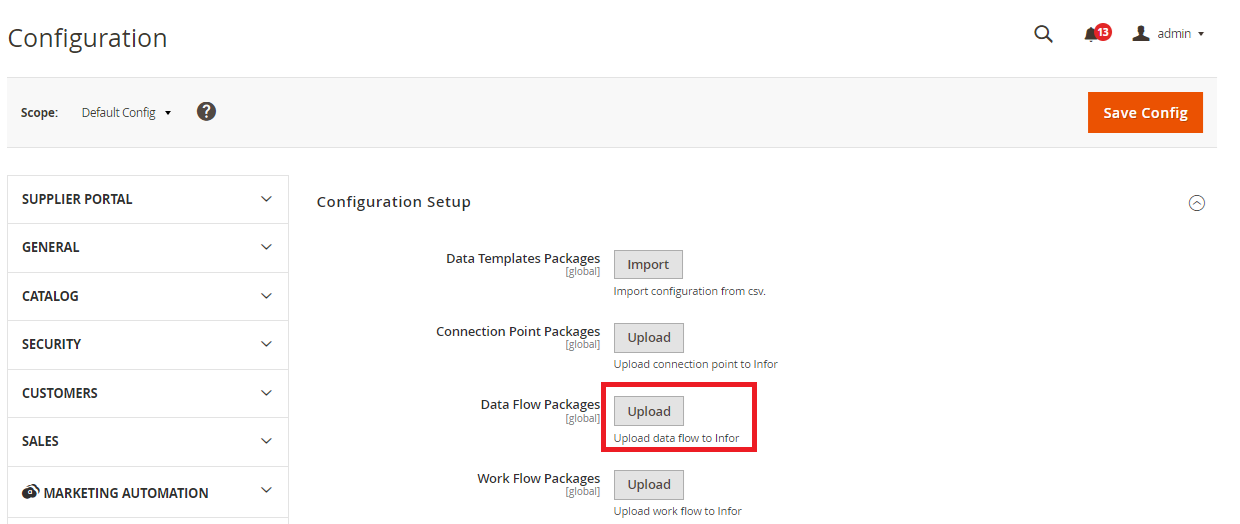Click 'Upload connection point to Infor' note
This screenshot has height=524, width=1240.
[x=696, y=364]
